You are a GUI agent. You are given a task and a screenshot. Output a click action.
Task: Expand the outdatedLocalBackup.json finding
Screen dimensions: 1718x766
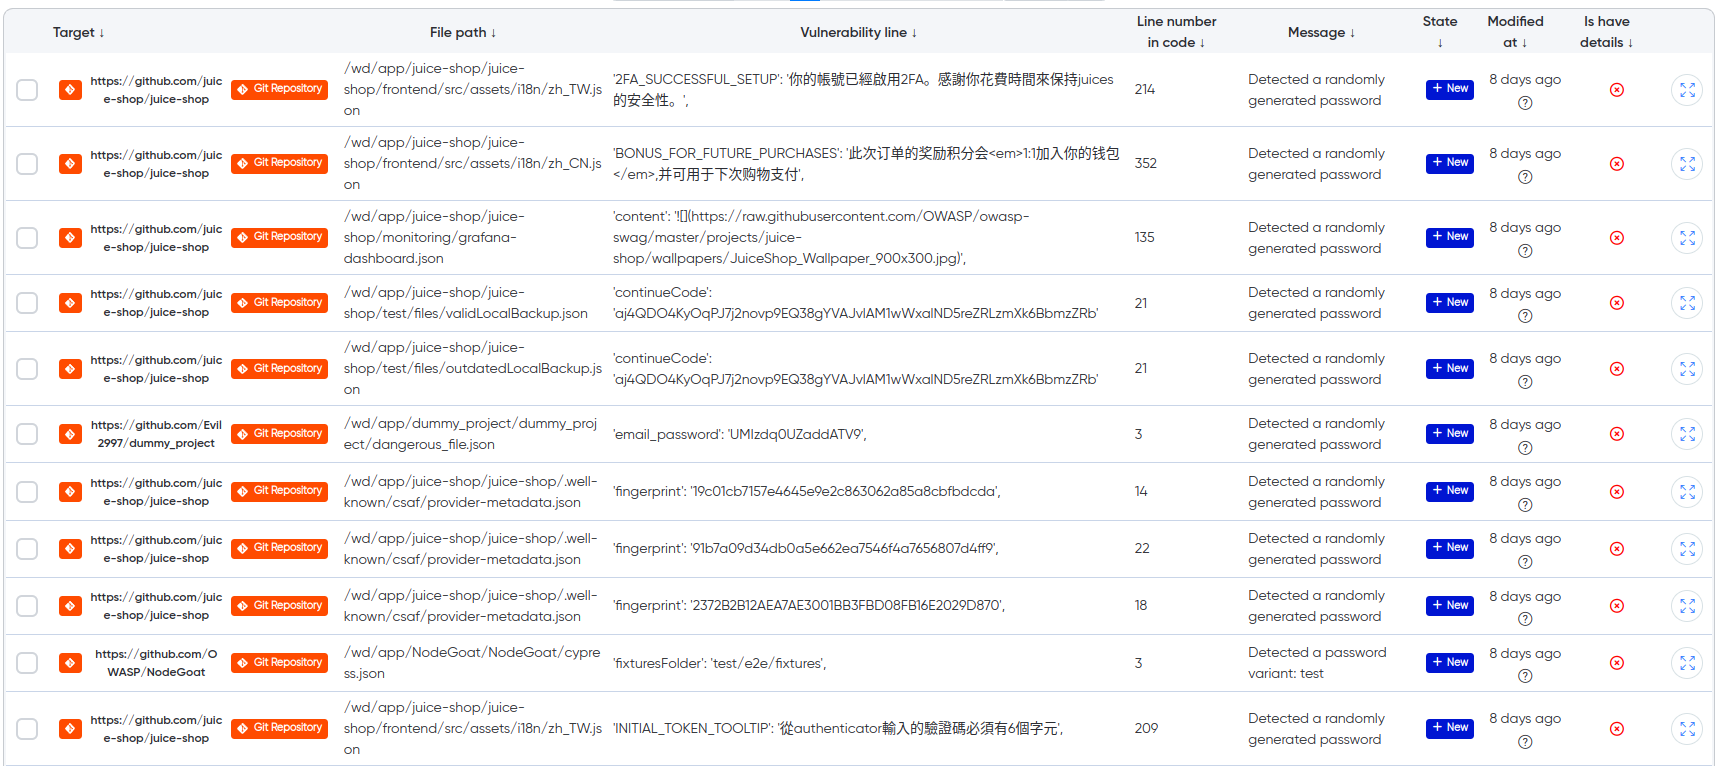tap(1687, 369)
